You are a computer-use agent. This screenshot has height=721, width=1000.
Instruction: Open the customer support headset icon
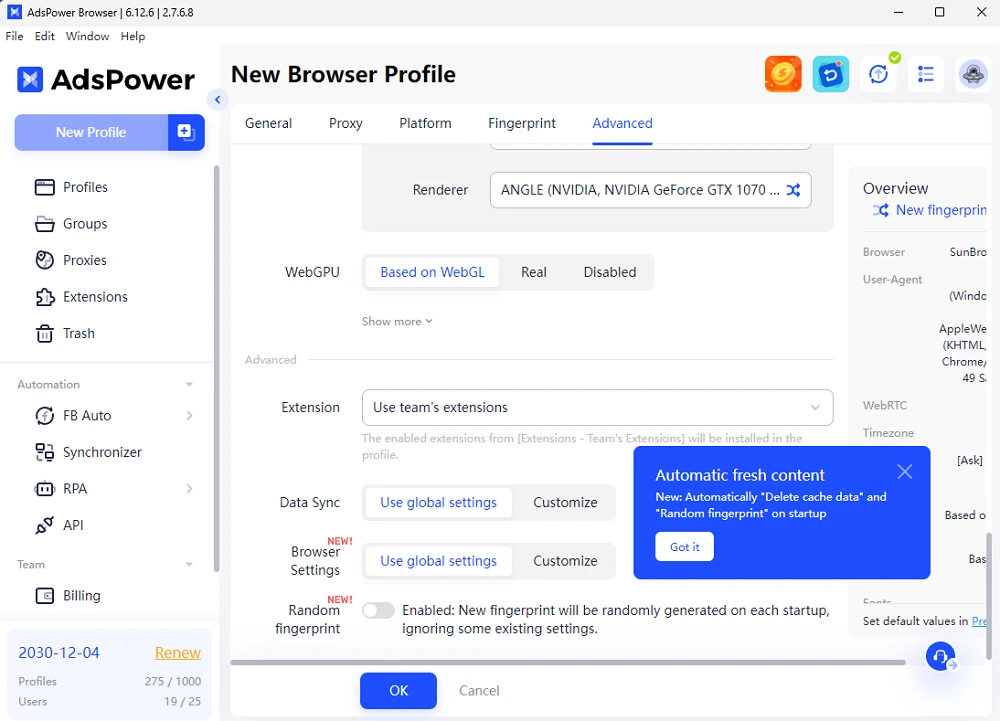point(941,657)
